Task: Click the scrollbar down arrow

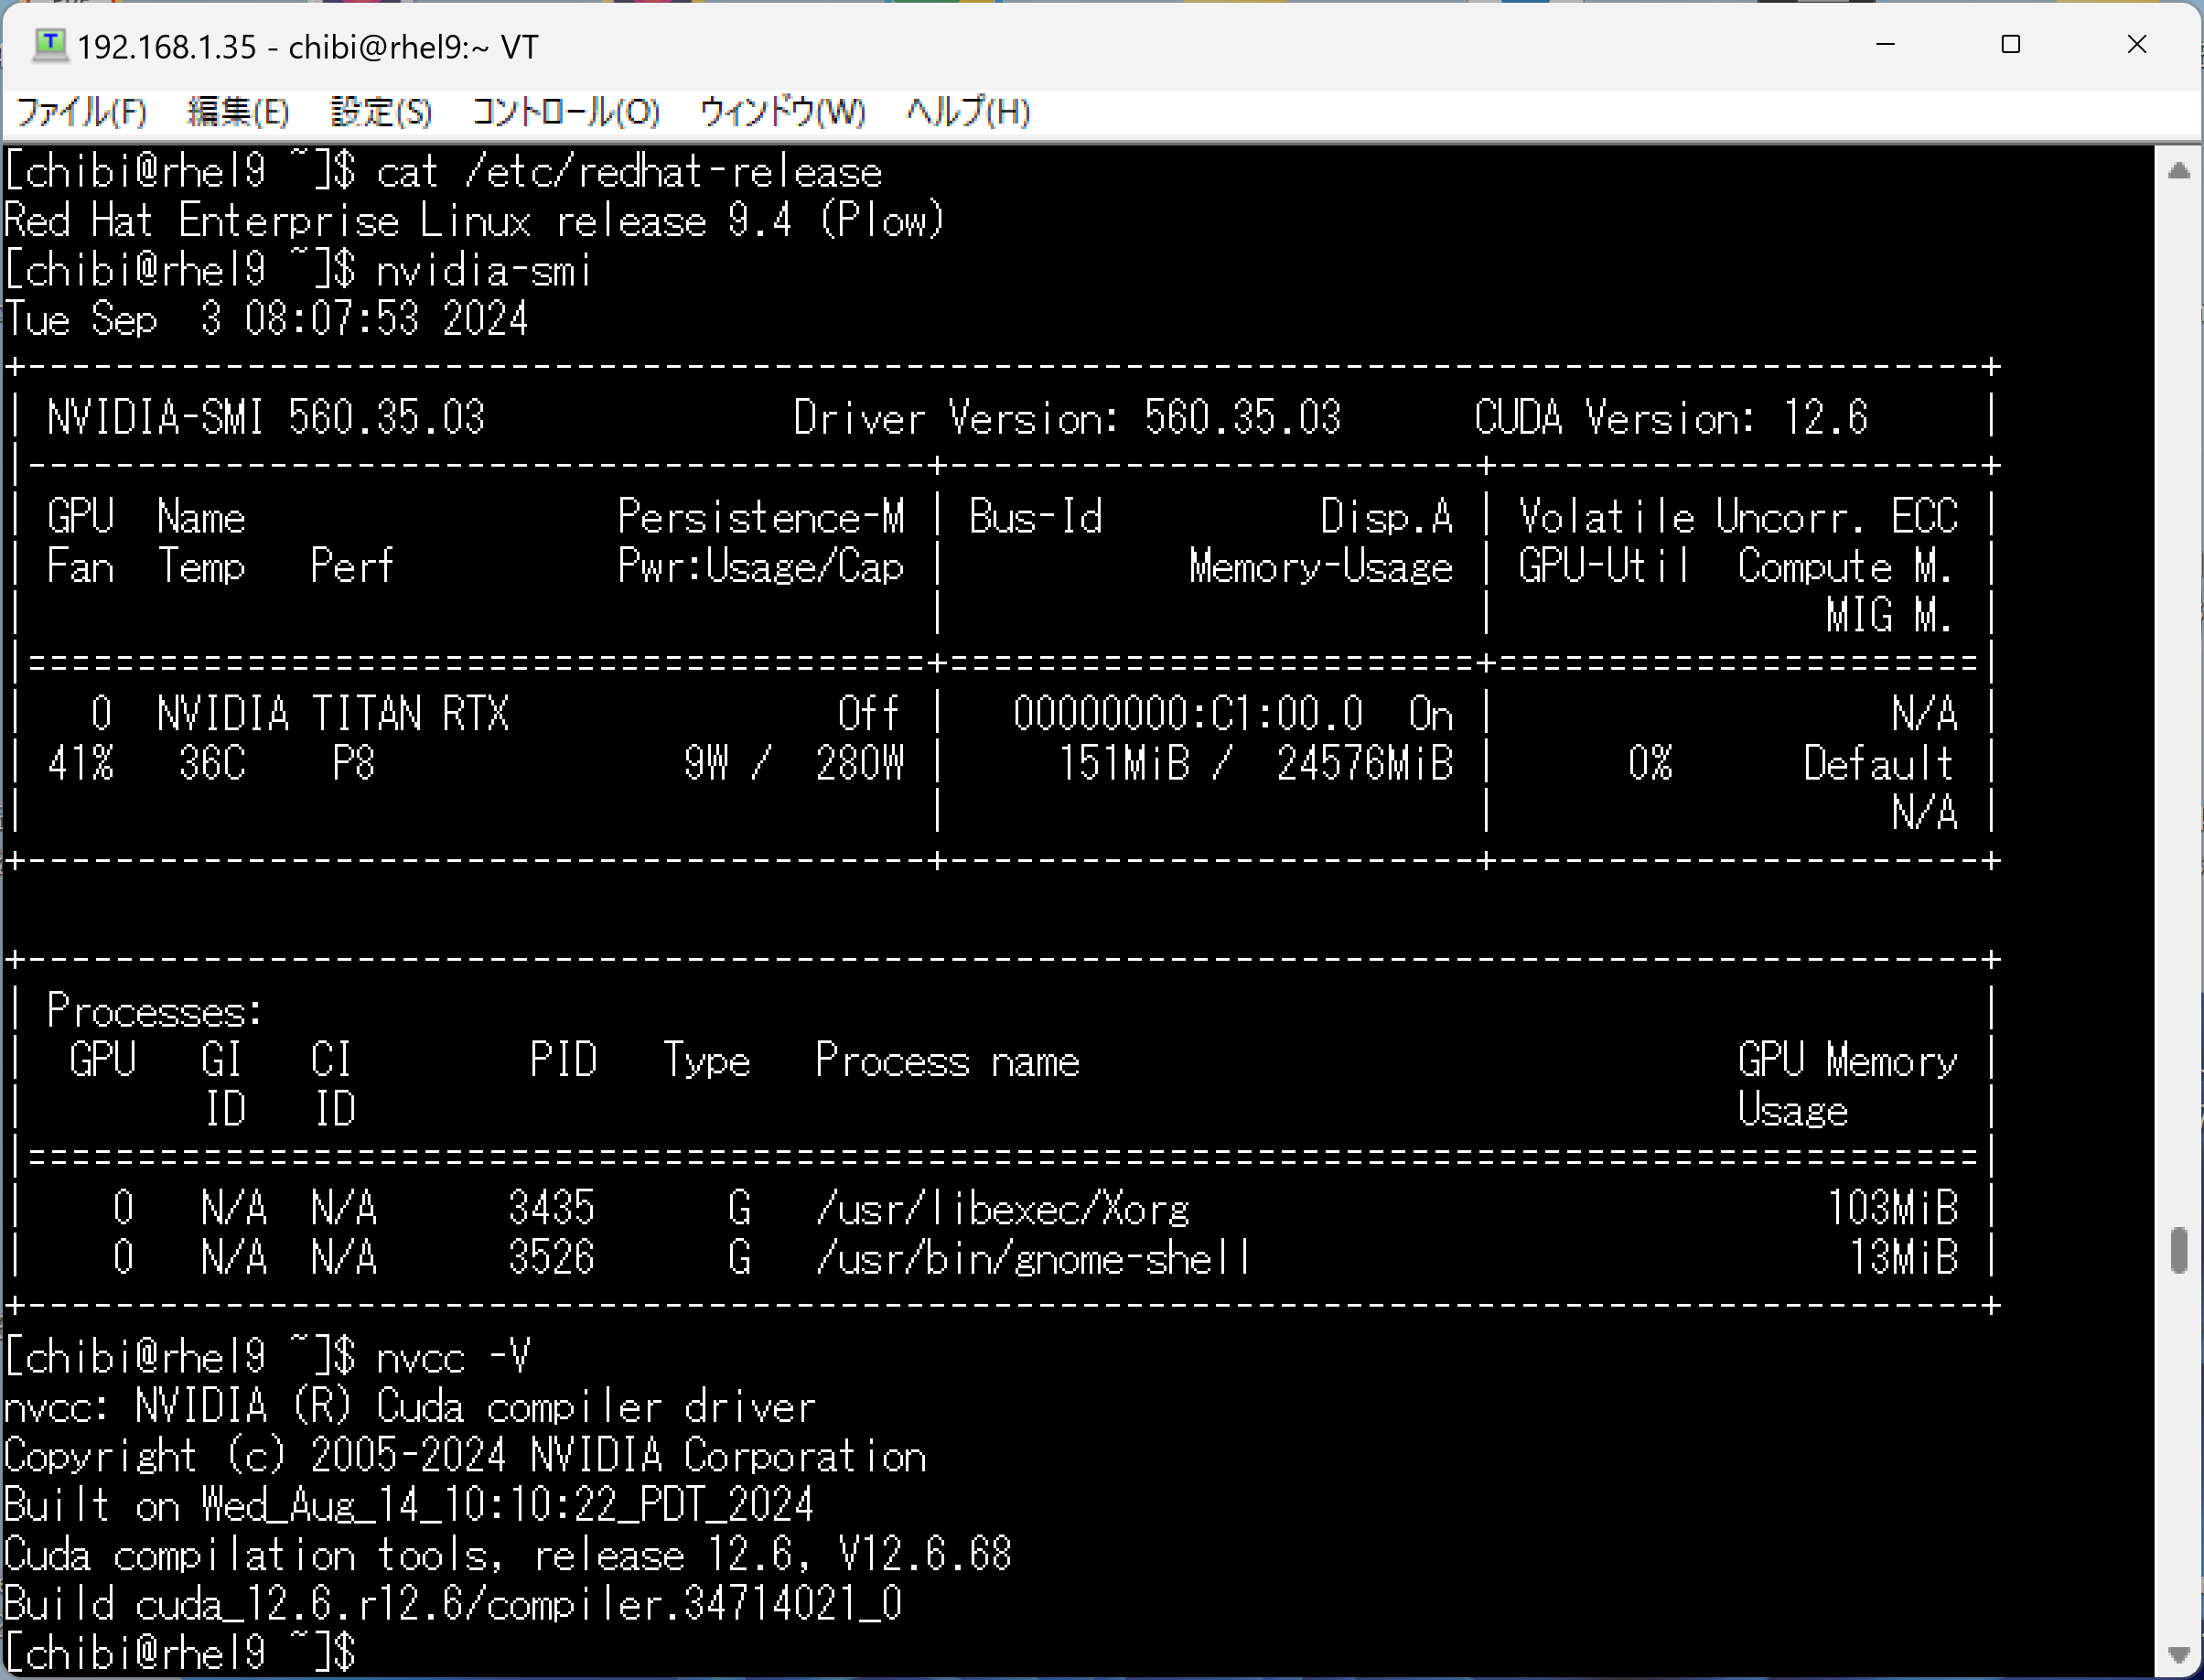Action: (2179, 1655)
